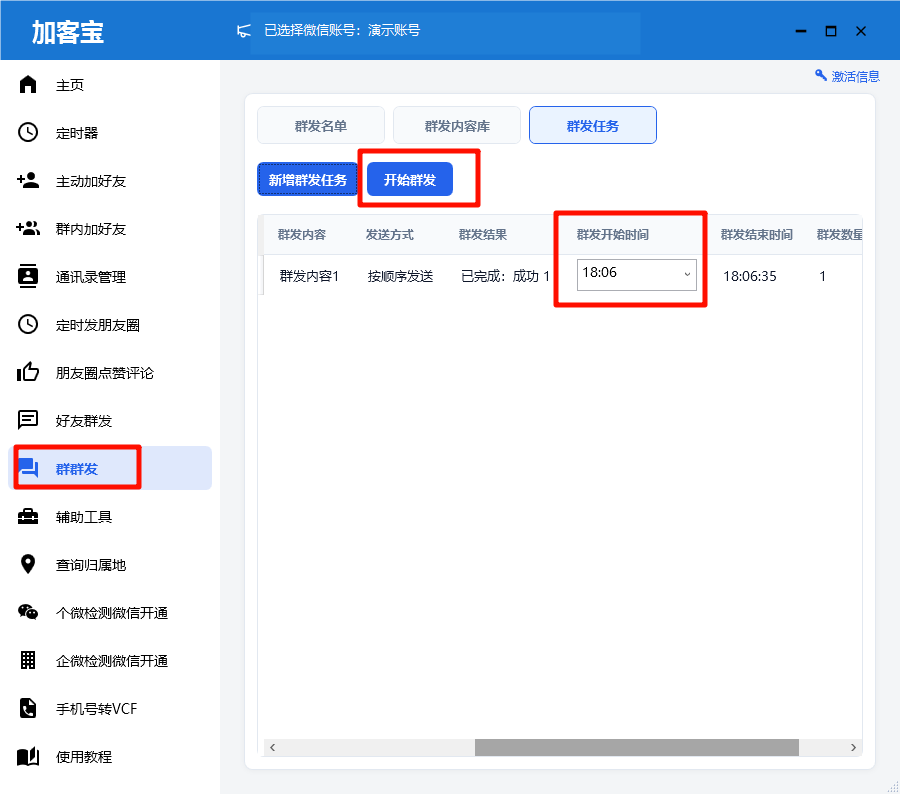Select the 已完成：成功 1 cell
Image resolution: width=900 pixels, height=794 pixels.
(505, 276)
